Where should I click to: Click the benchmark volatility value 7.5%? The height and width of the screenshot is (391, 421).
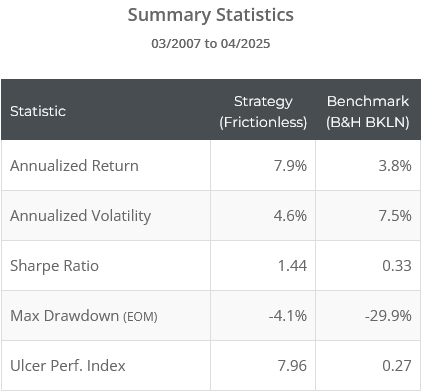[x=395, y=216]
